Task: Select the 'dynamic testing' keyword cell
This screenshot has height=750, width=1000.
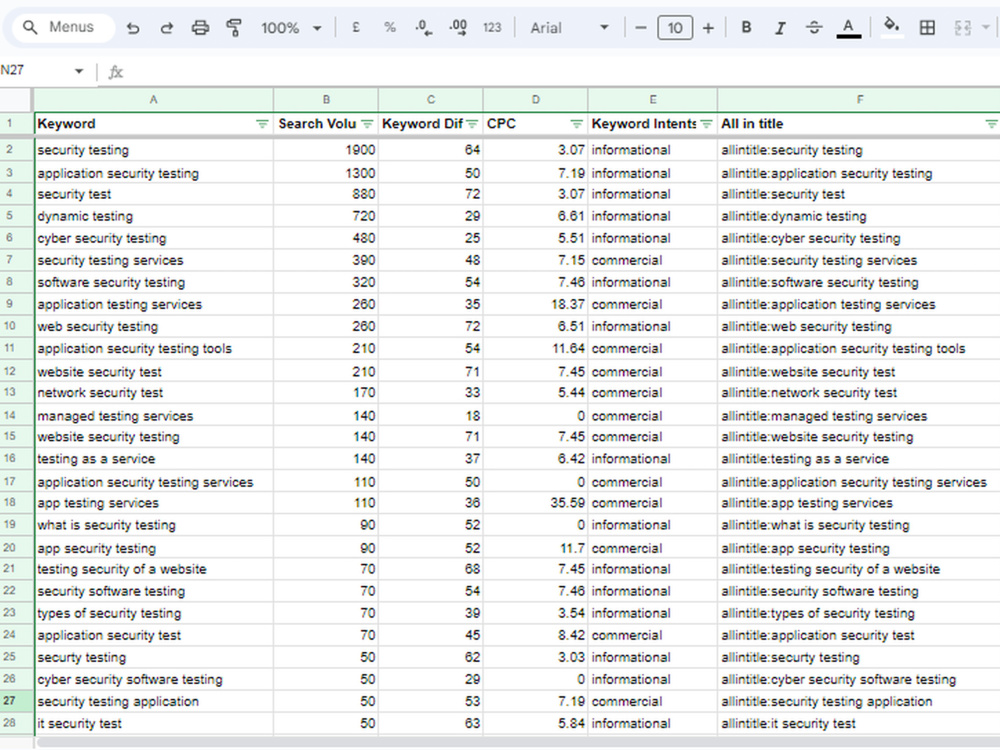Action: (154, 216)
